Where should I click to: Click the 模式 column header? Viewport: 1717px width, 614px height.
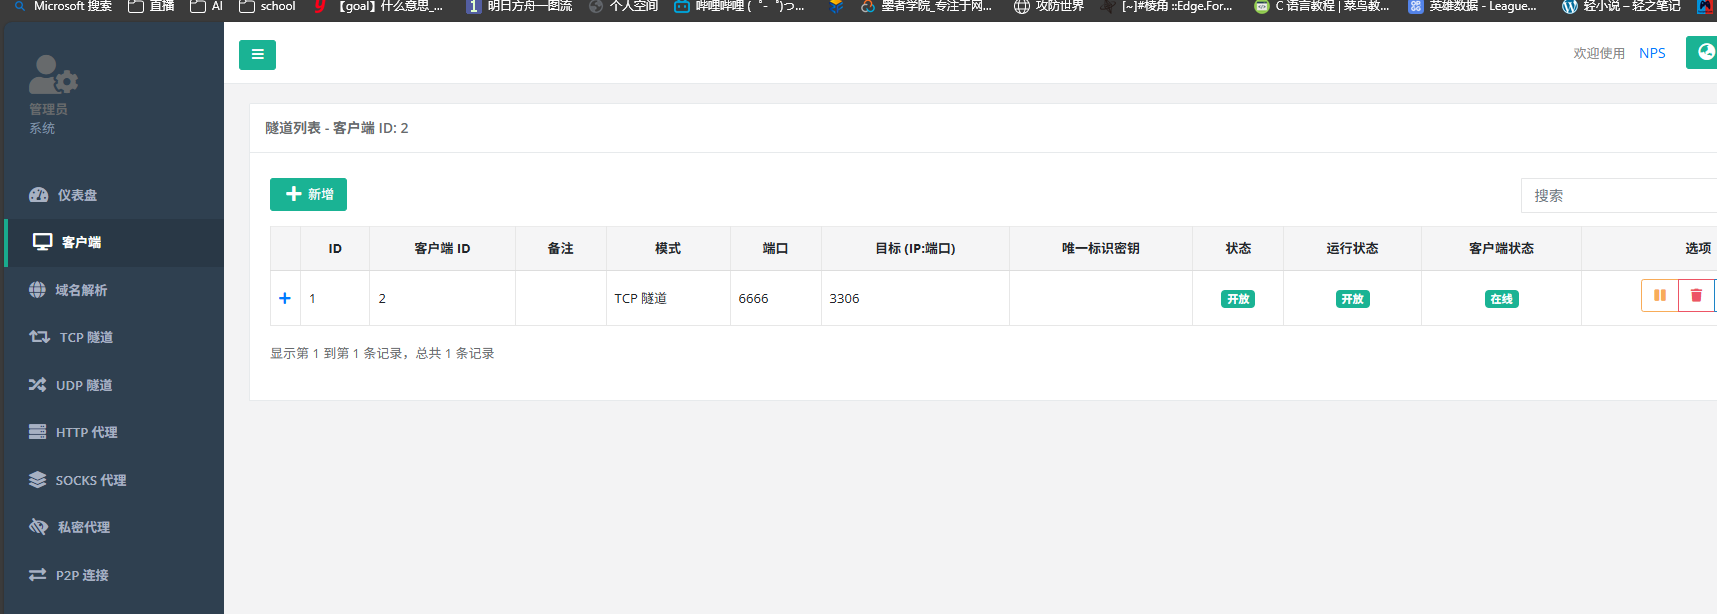click(668, 249)
